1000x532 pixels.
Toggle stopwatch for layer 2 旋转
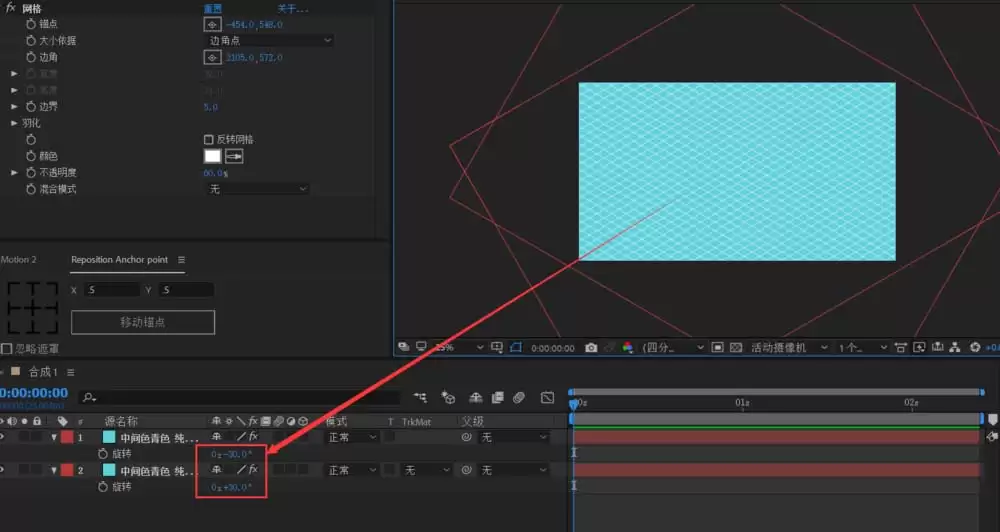(103, 487)
